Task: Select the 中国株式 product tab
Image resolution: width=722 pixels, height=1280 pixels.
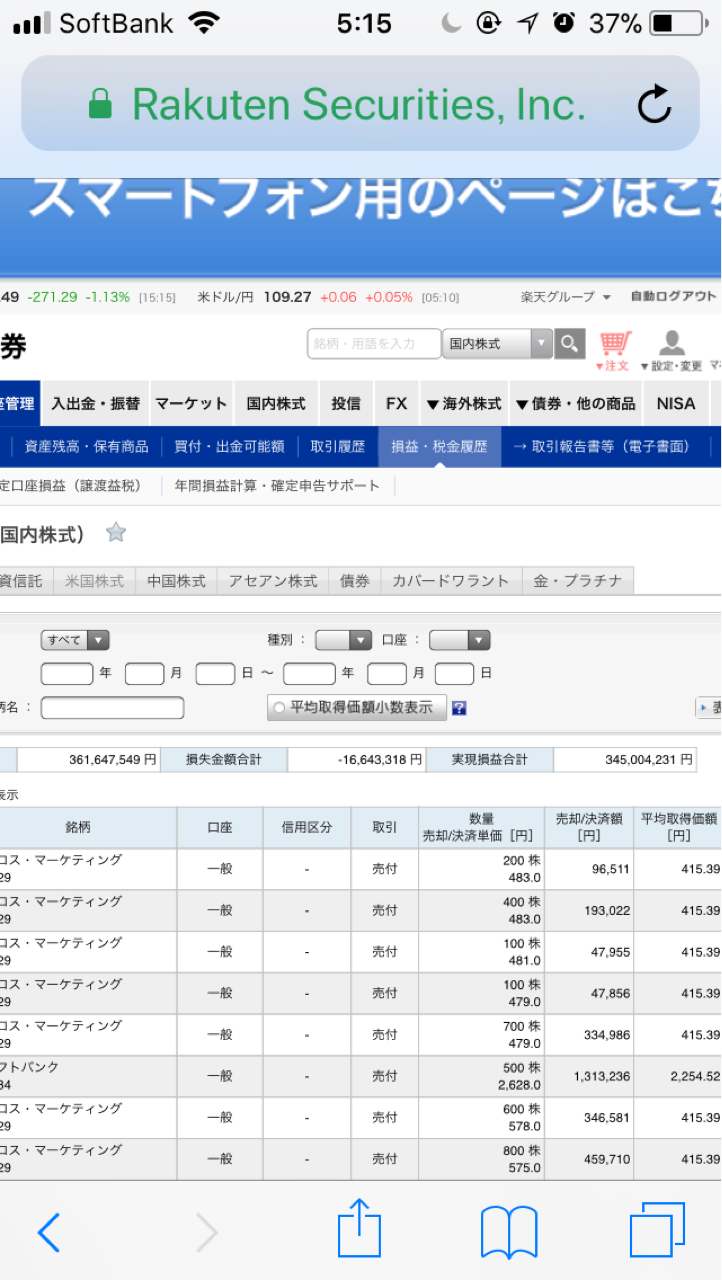Action: (176, 581)
